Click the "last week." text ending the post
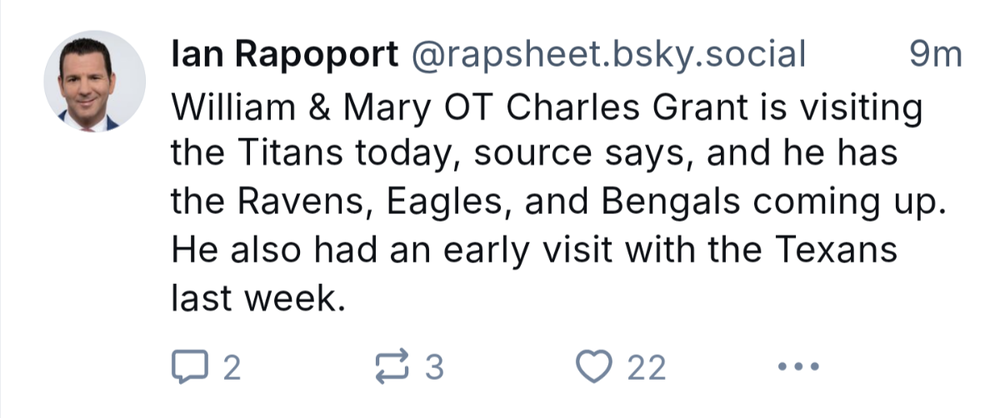Screen dimensions: 1000x418 258,297
